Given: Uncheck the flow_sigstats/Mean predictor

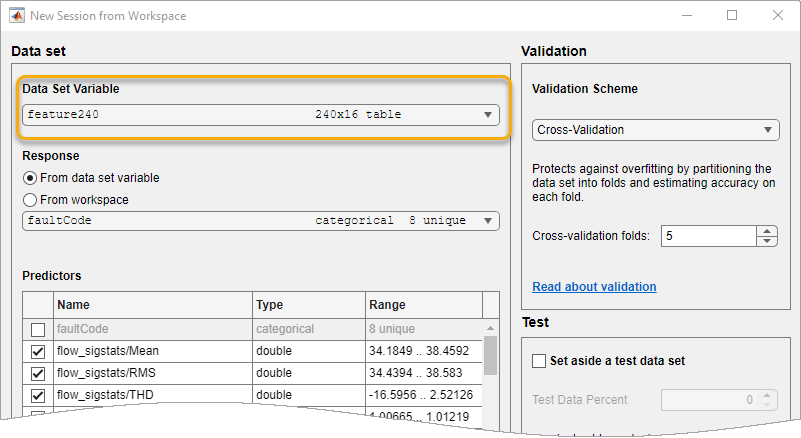Looking at the screenshot, I should tap(38, 352).
